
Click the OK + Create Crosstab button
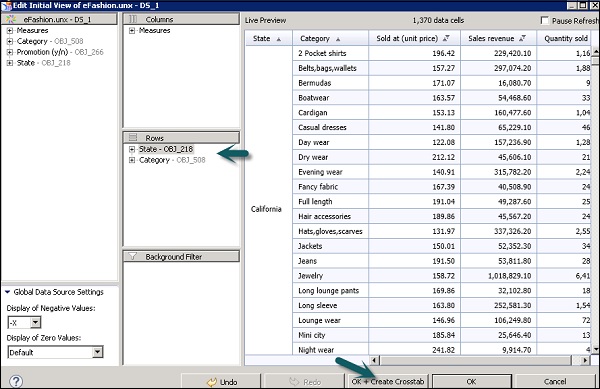coord(388,381)
